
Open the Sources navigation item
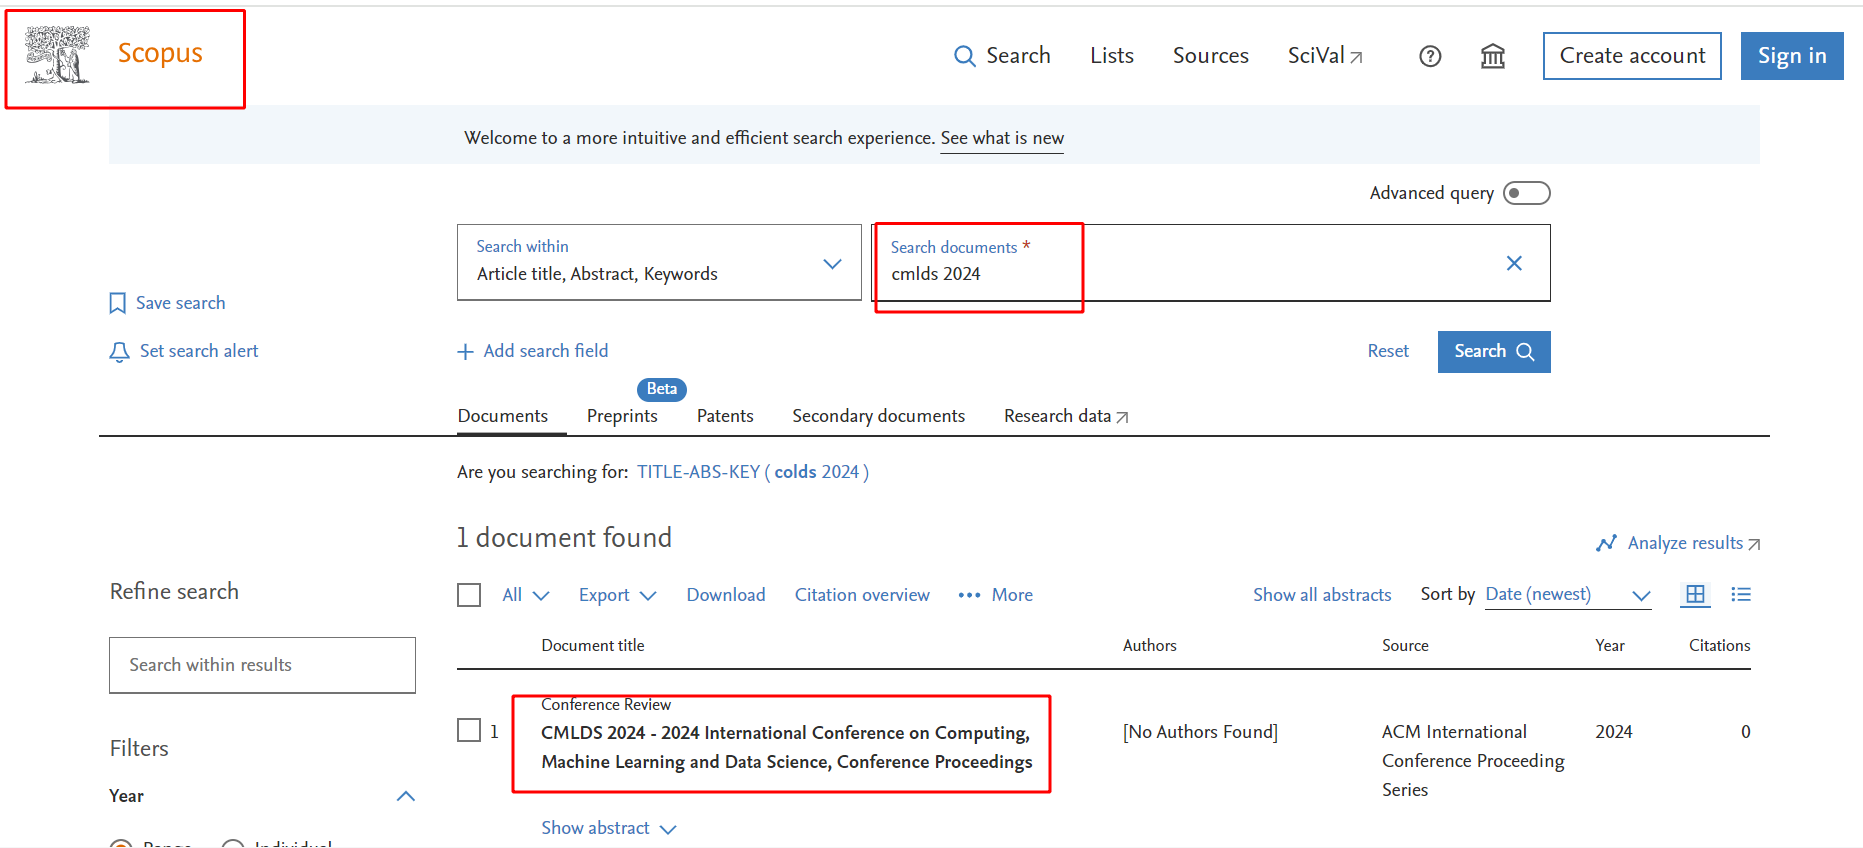1210,56
